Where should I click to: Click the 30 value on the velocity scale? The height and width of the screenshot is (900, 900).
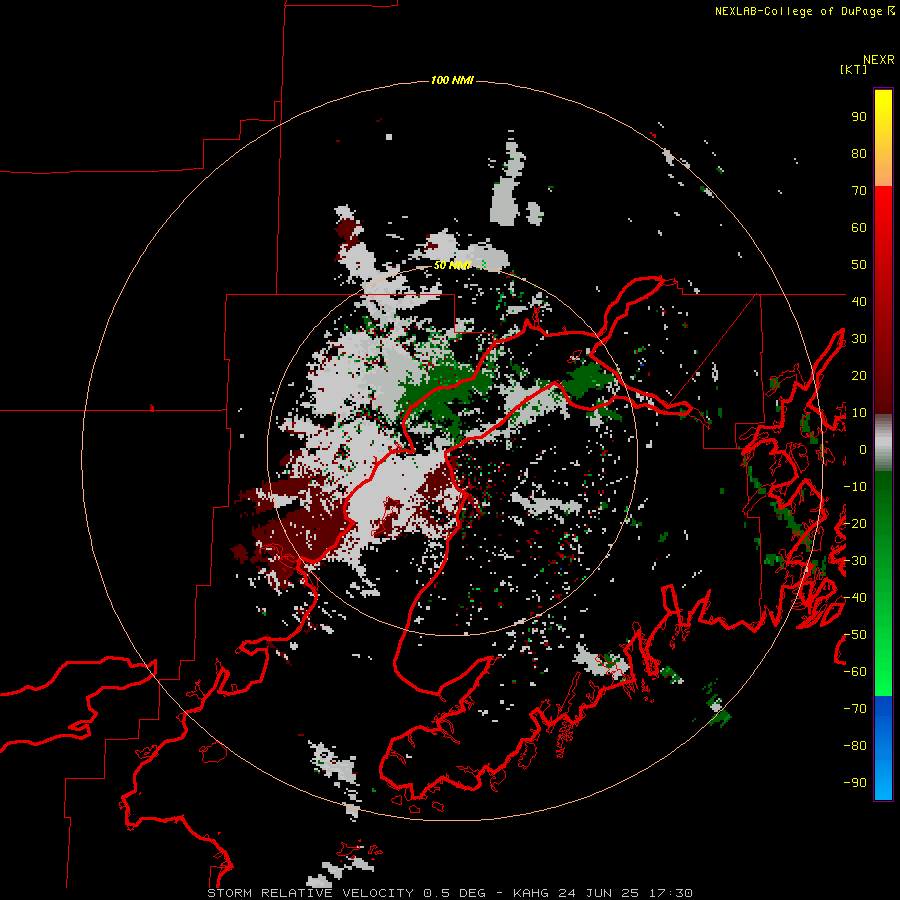pyautogui.click(x=859, y=339)
